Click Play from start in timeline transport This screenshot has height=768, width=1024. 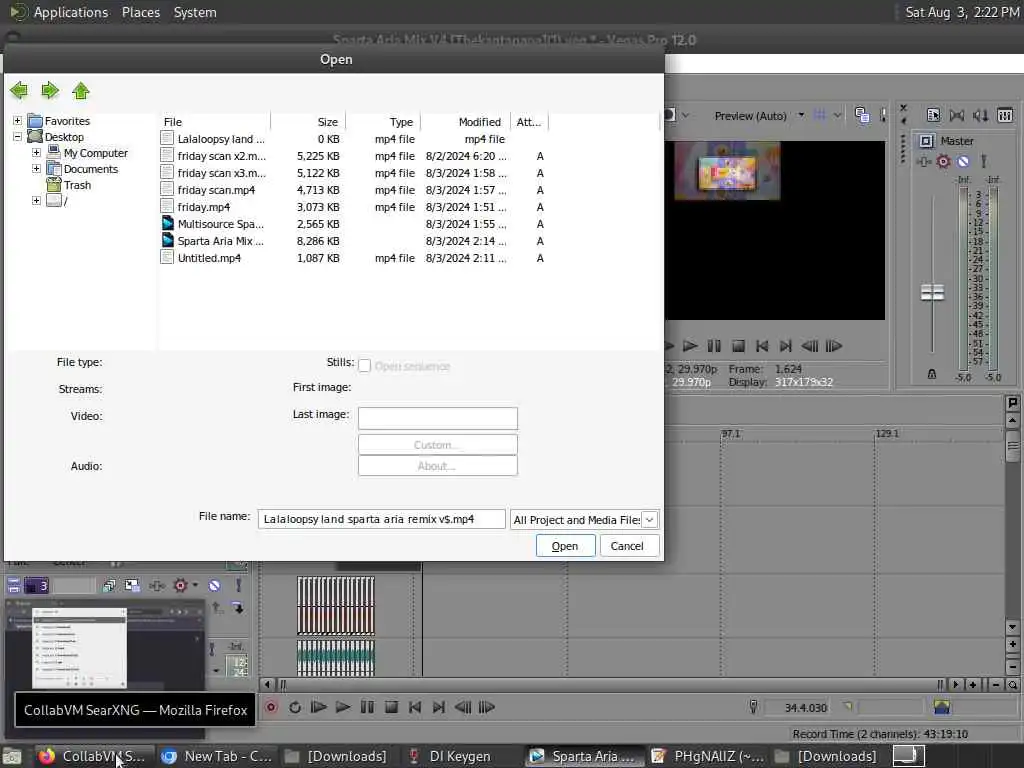point(319,707)
